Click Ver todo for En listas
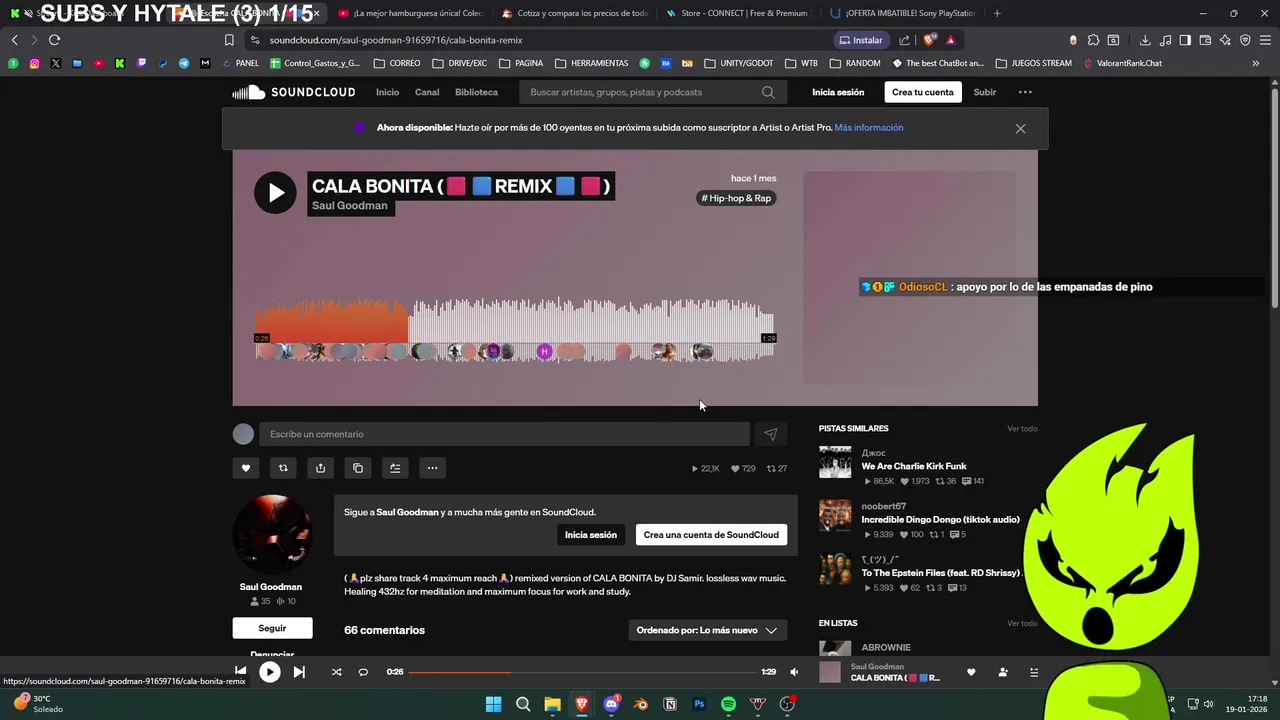This screenshot has height=720, width=1280. tap(1022, 623)
